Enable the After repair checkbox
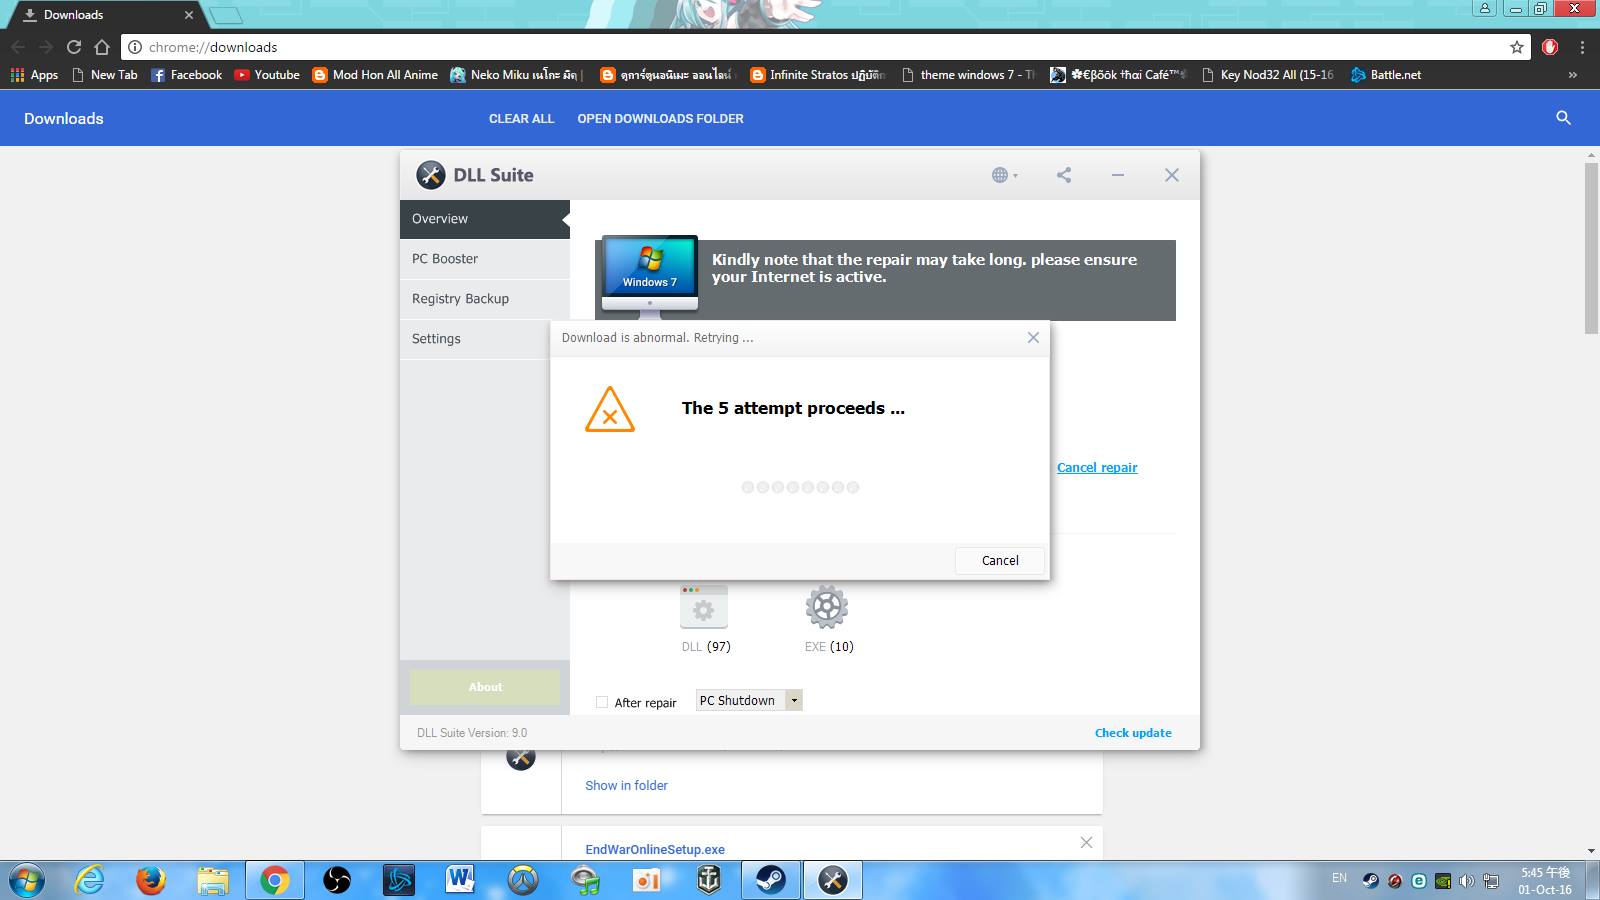The image size is (1600, 900). pyautogui.click(x=602, y=702)
